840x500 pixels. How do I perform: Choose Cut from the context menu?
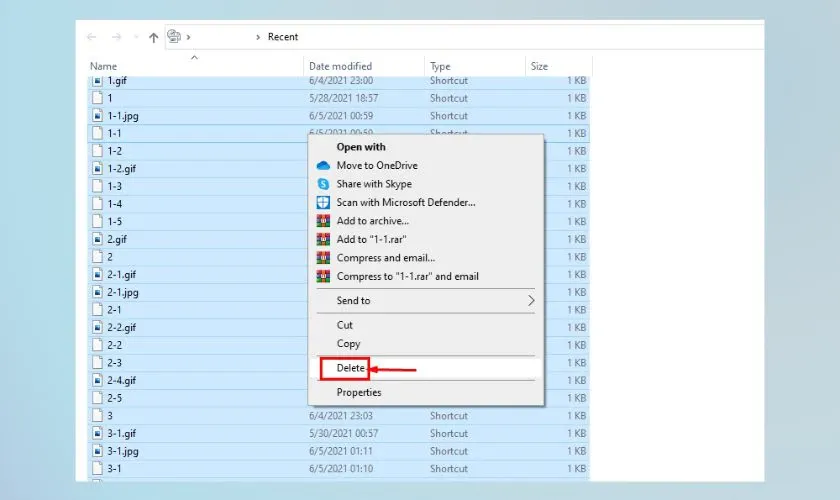point(345,325)
